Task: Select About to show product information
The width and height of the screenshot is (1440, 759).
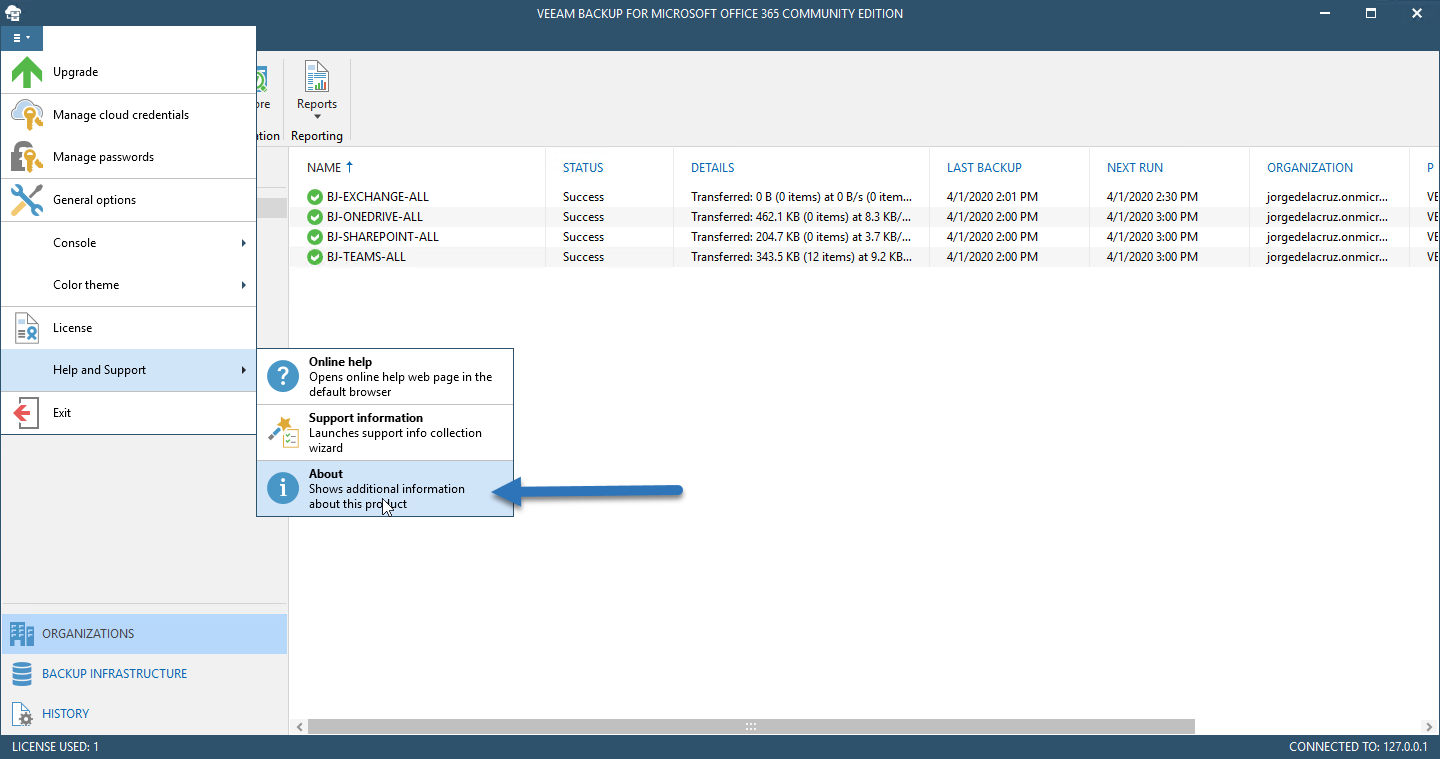Action: 385,489
